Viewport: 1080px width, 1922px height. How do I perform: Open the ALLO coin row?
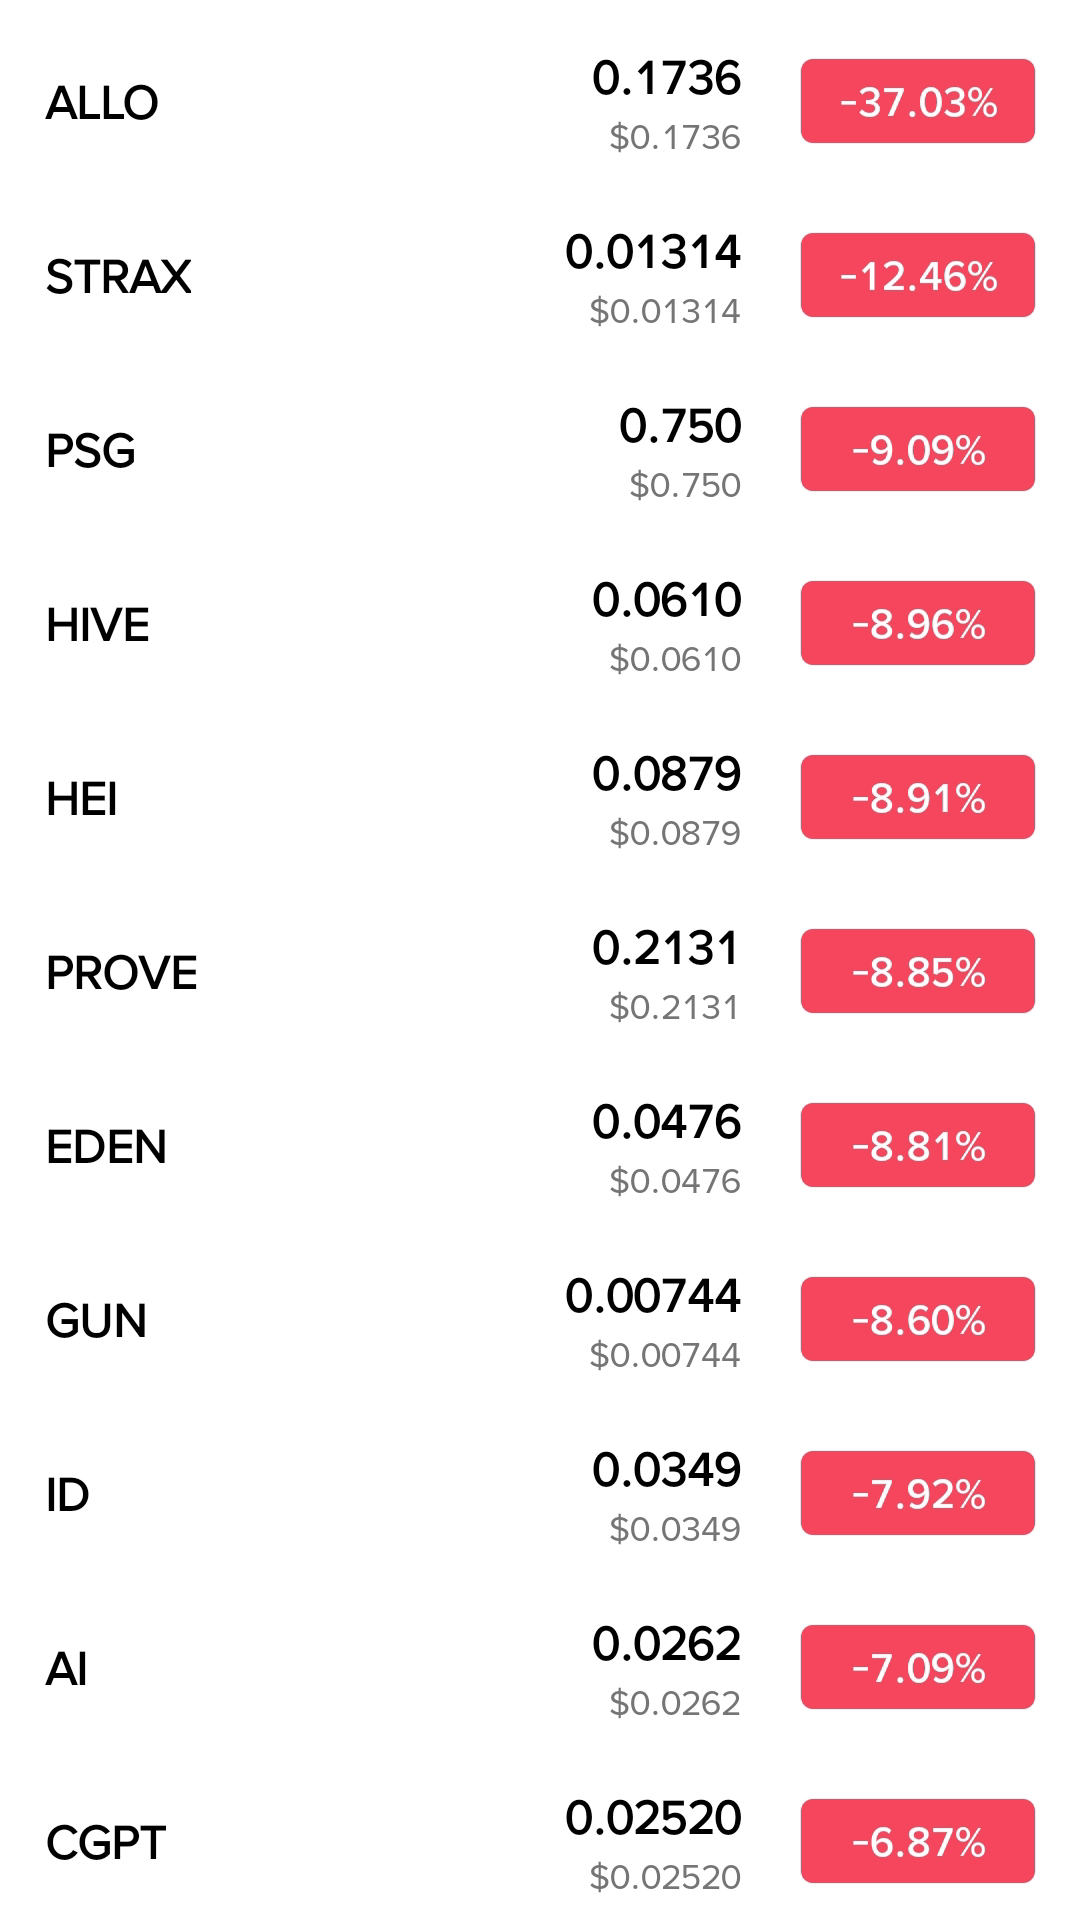point(540,102)
